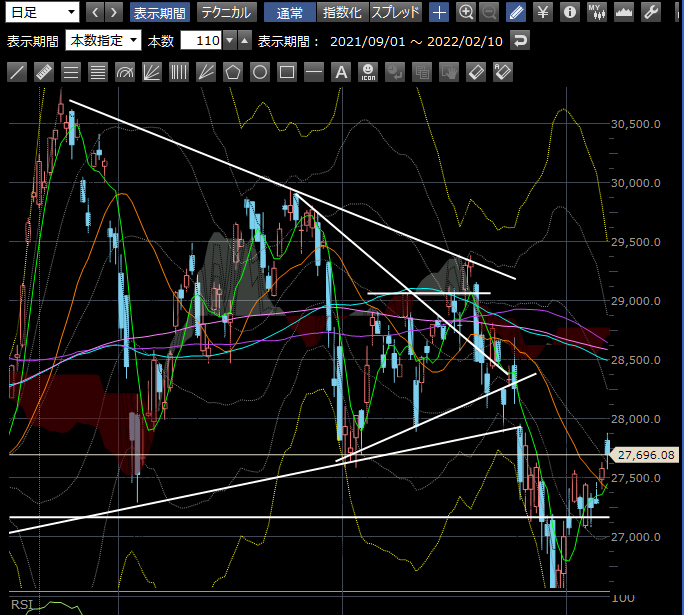Select the circle drawing tool
The image size is (684, 615).
[x=260, y=72]
